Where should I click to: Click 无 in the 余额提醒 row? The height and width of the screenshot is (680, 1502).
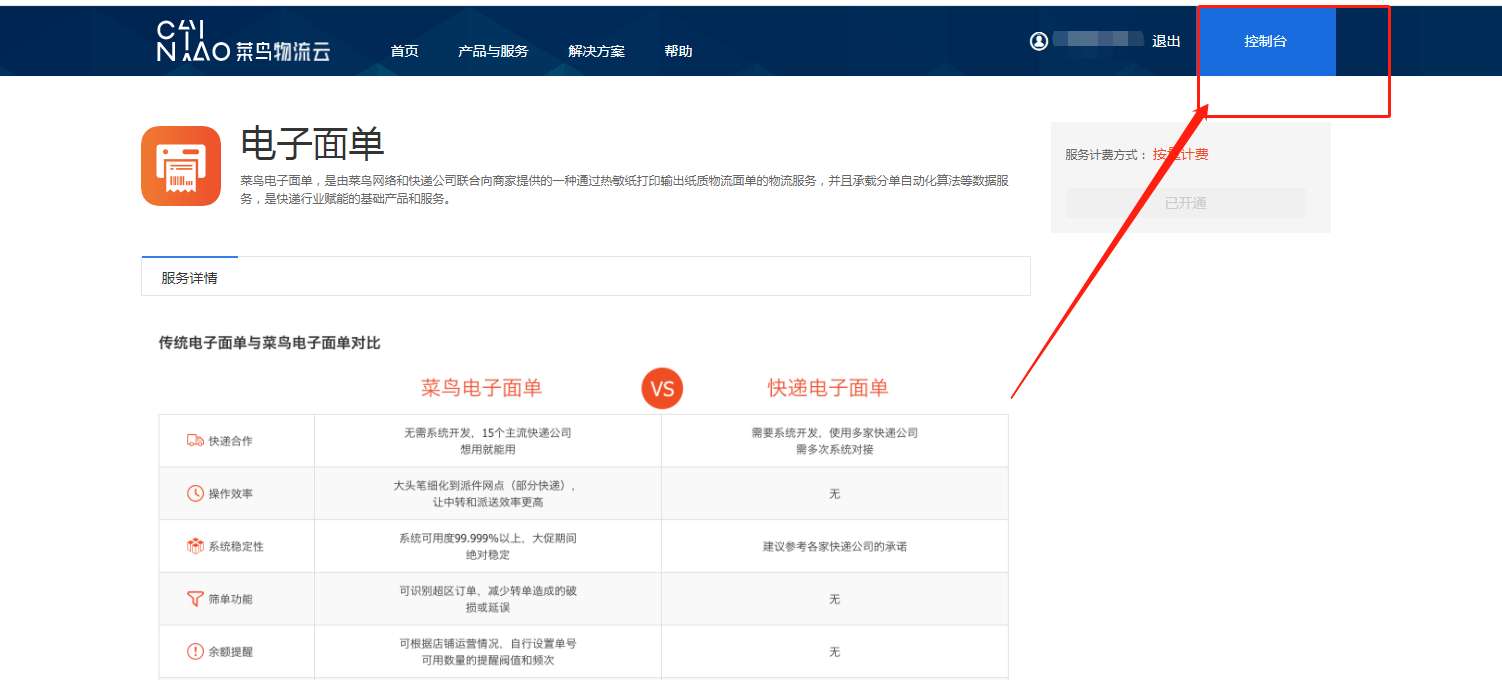point(834,652)
